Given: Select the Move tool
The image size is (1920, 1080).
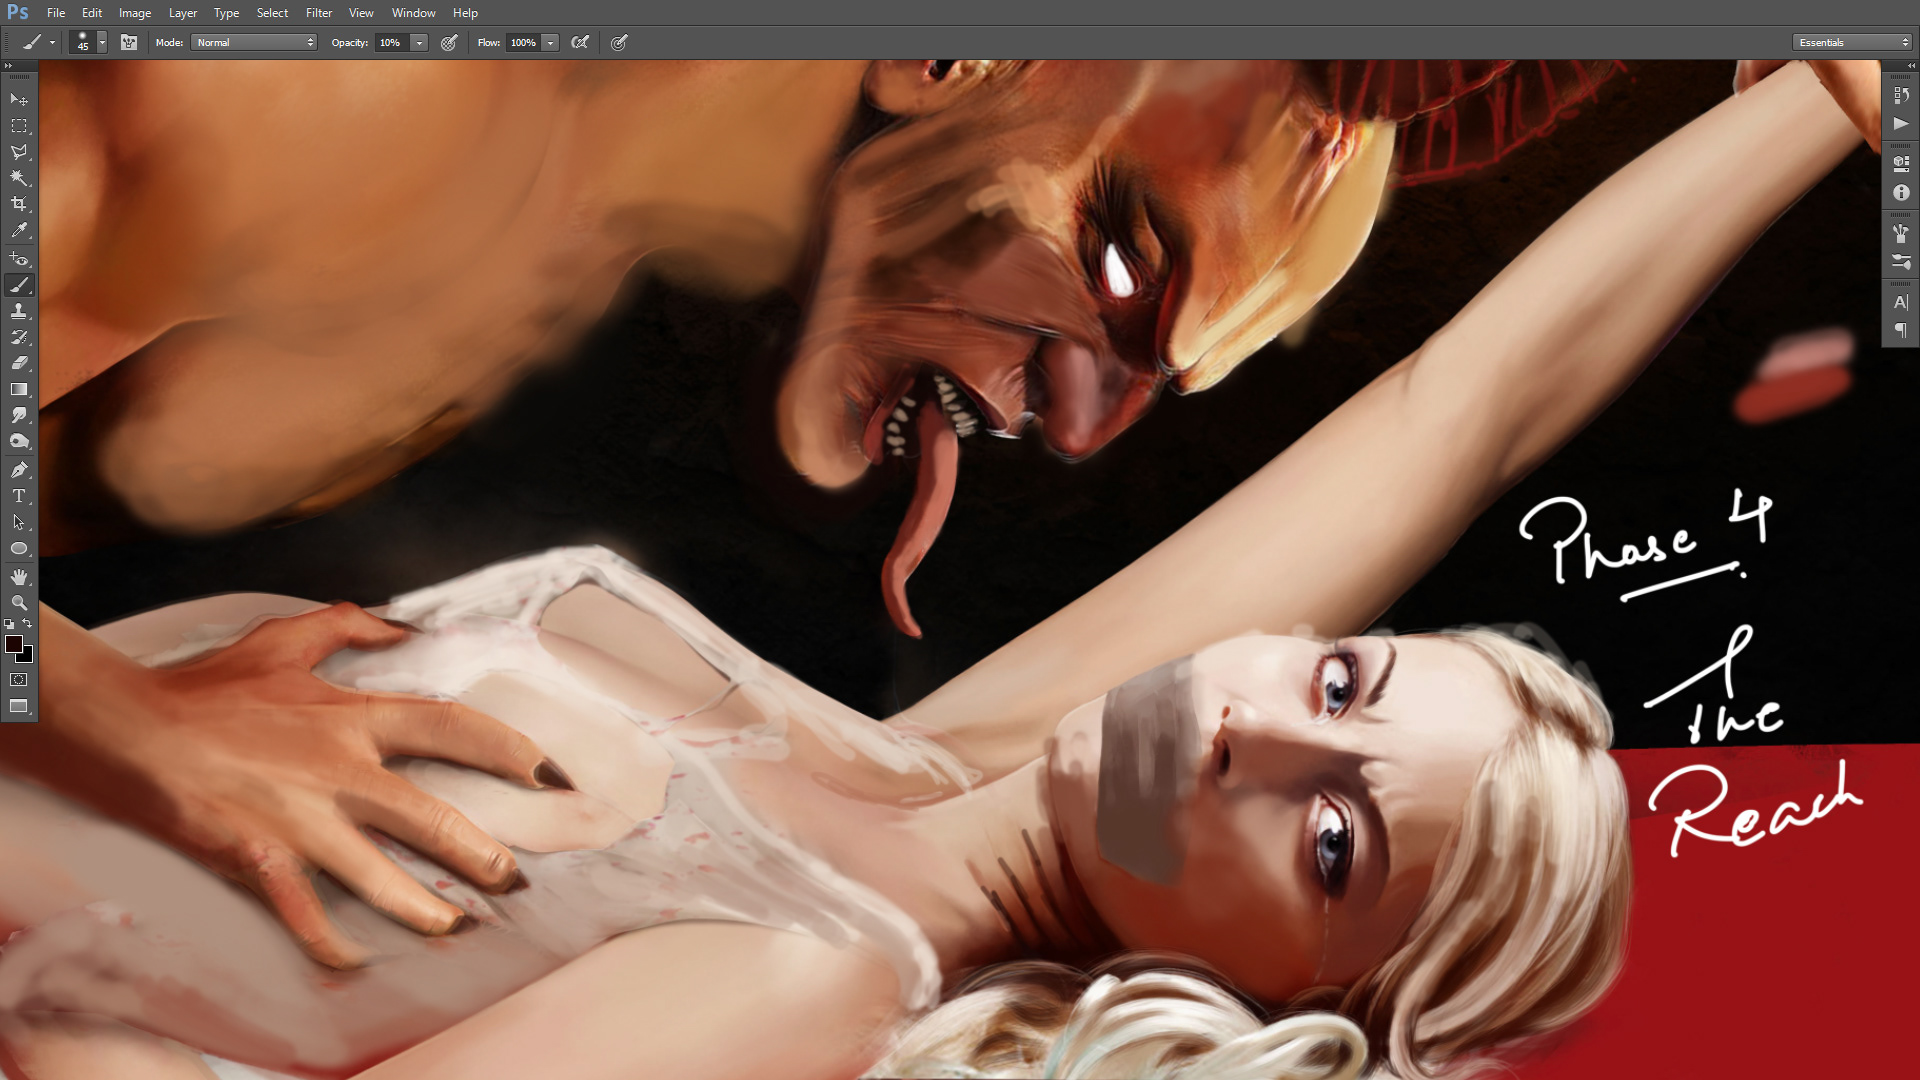Looking at the screenshot, I should [19, 100].
